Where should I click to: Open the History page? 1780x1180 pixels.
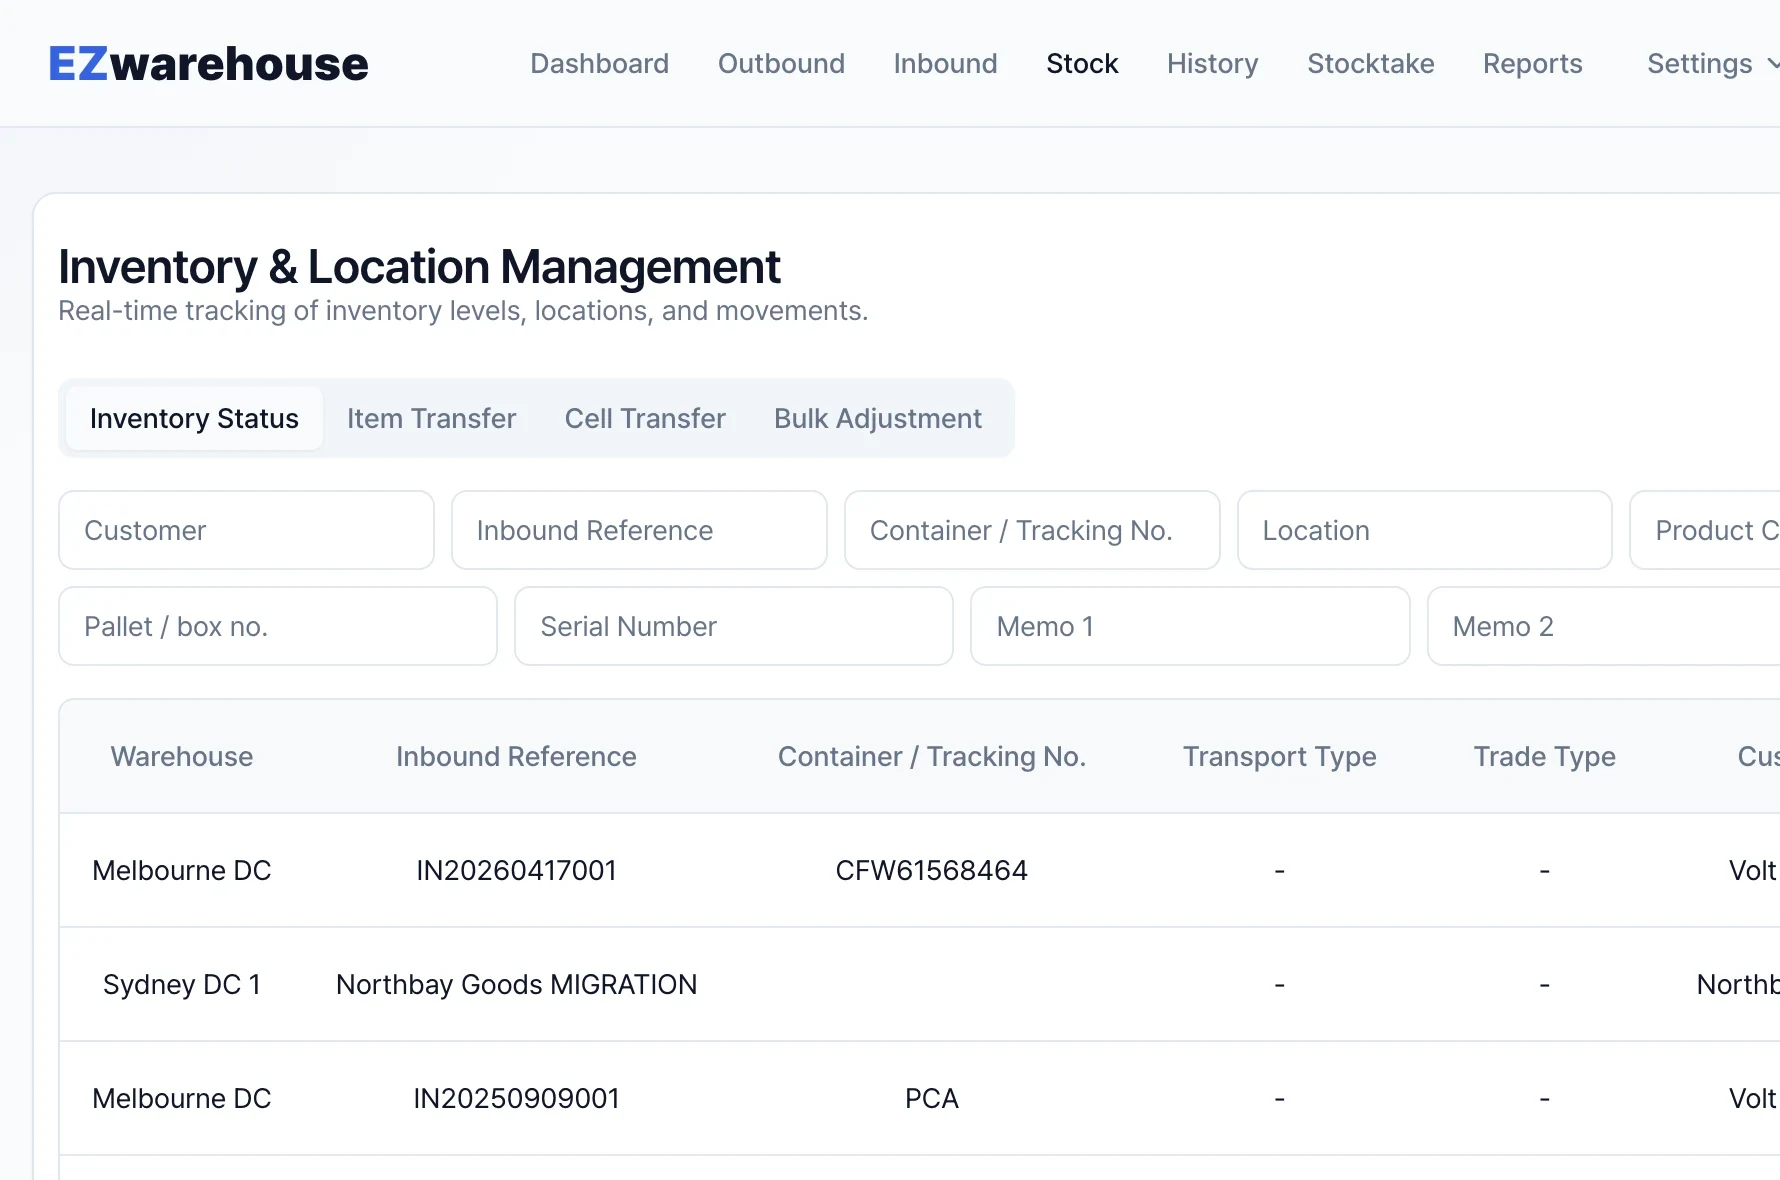[1212, 64]
